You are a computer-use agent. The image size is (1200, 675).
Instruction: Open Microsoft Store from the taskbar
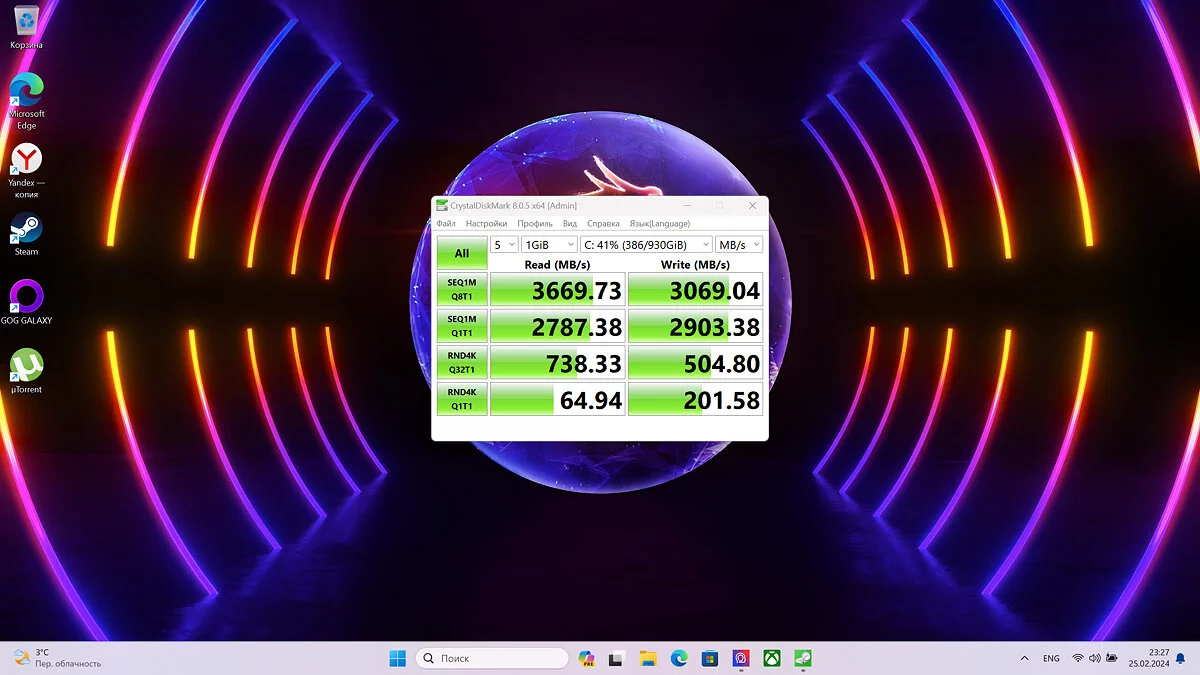710,658
